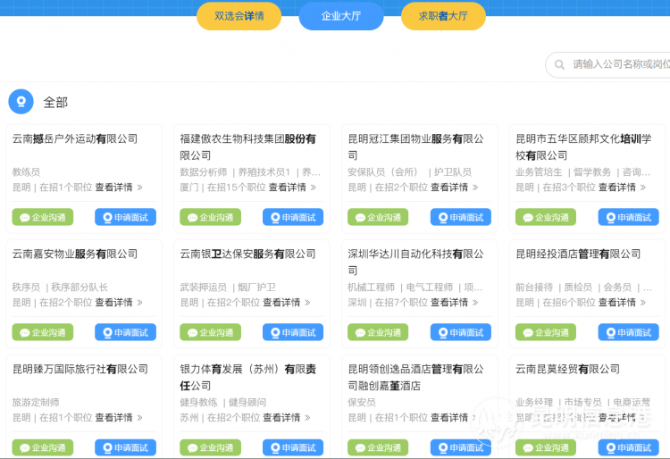View details for 云南撼岳户外运动有限公司
The height and width of the screenshot is (459, 670).
(118, 187)
